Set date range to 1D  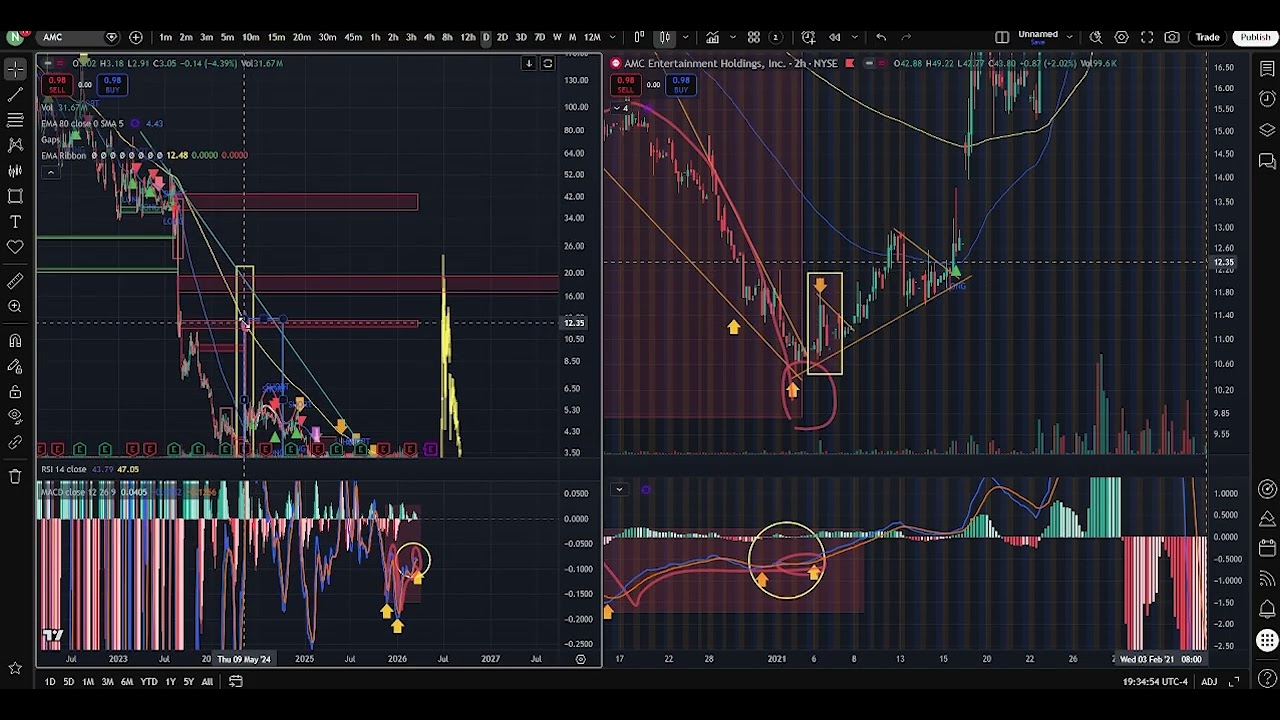coord(49,681)
